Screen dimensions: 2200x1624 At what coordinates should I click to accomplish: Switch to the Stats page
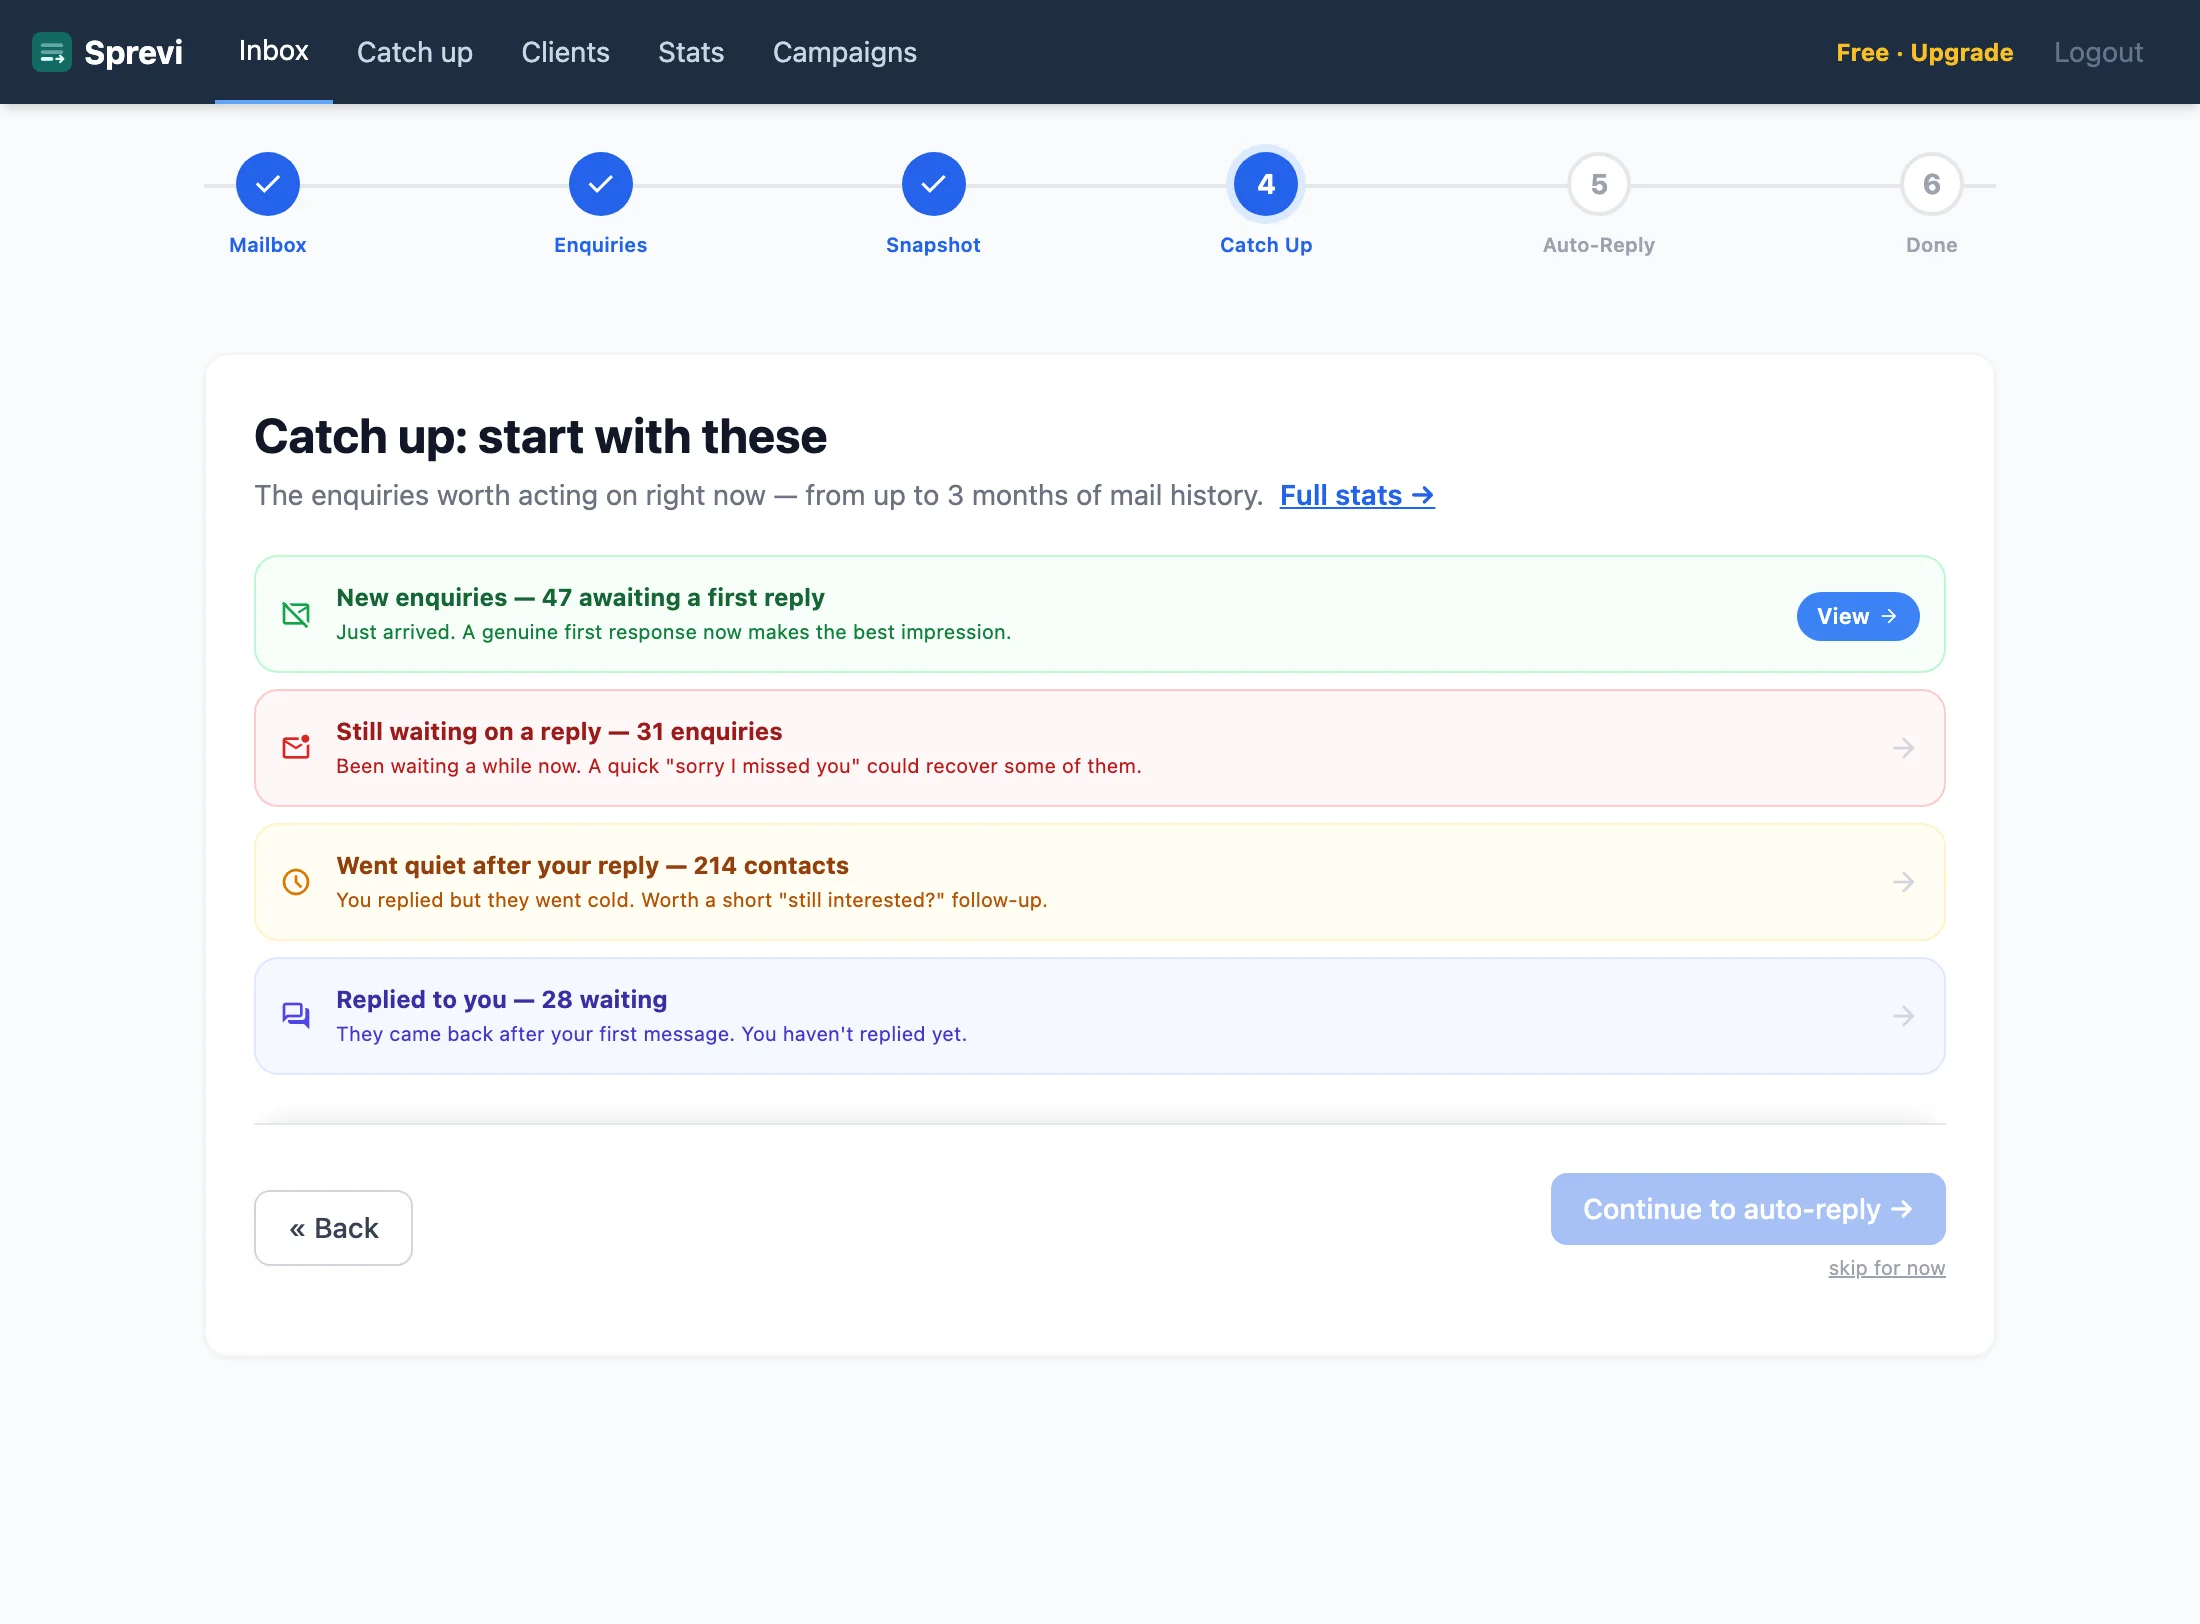point(691,52)
